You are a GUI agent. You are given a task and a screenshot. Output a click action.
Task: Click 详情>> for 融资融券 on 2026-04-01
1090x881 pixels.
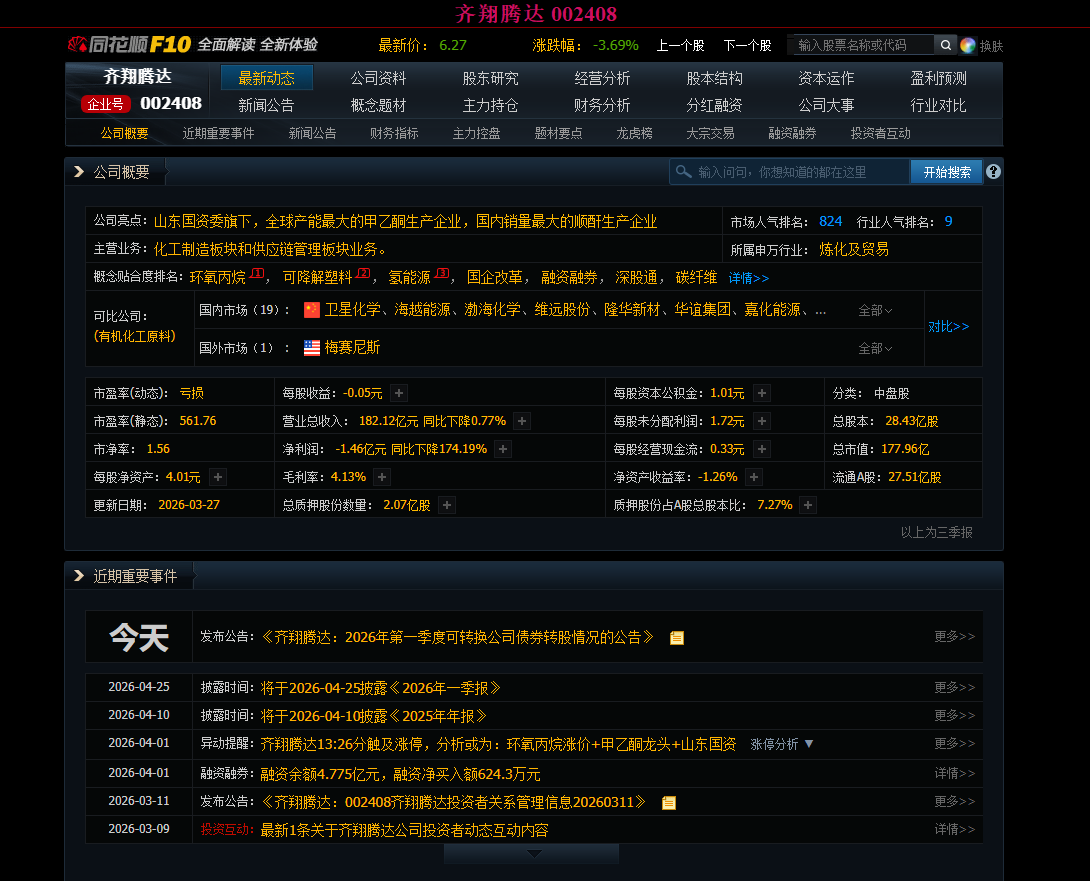point(954,773)
